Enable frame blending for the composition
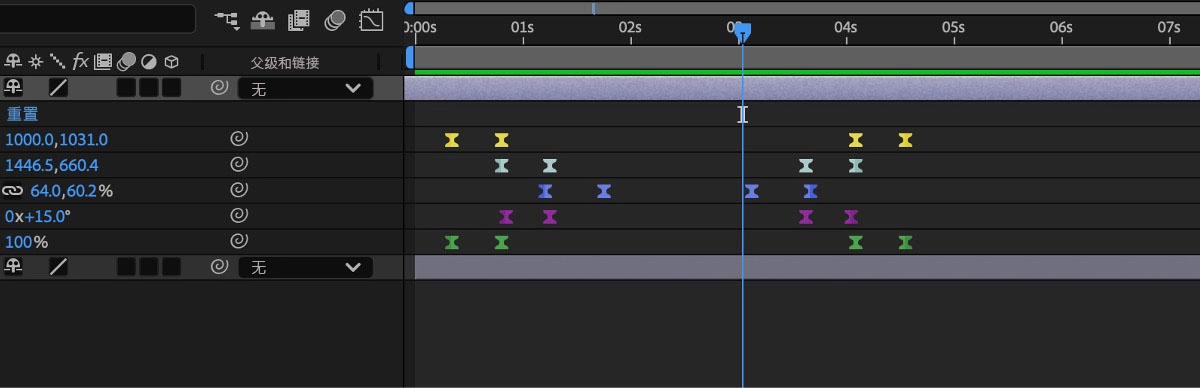1200x388 pixels. (x=299, y=19)
